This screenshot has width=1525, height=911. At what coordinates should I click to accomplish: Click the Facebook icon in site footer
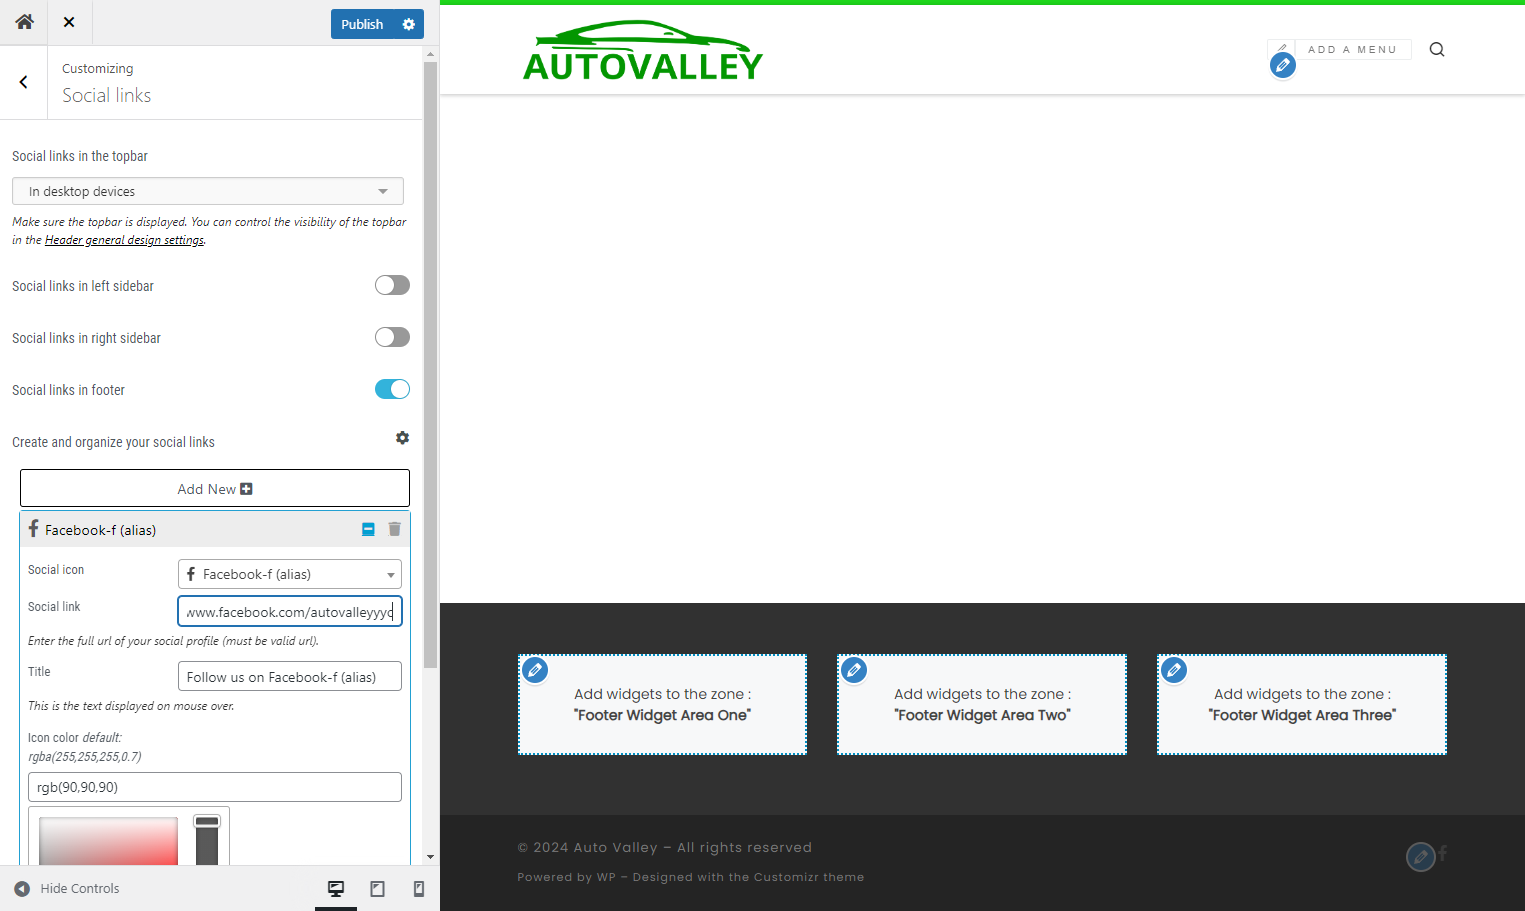[1443, 853]
